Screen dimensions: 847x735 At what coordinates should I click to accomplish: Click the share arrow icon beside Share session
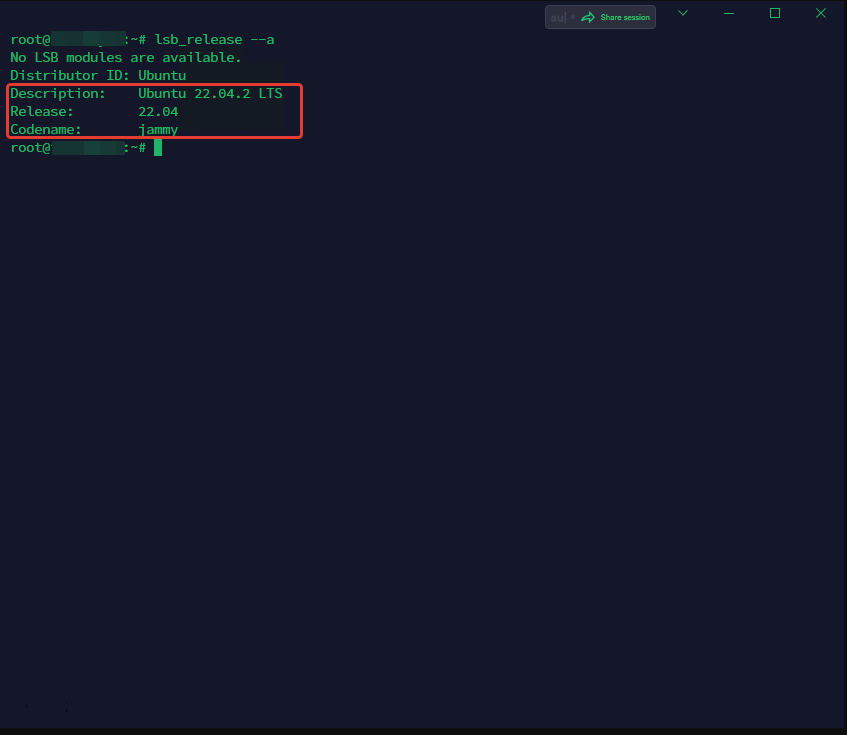pos(590,17)
